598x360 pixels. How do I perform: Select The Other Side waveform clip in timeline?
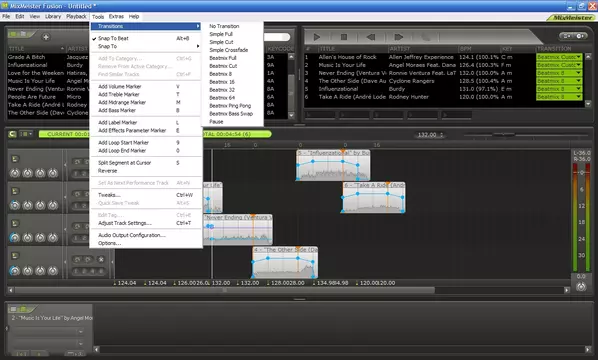pos(285,262)
